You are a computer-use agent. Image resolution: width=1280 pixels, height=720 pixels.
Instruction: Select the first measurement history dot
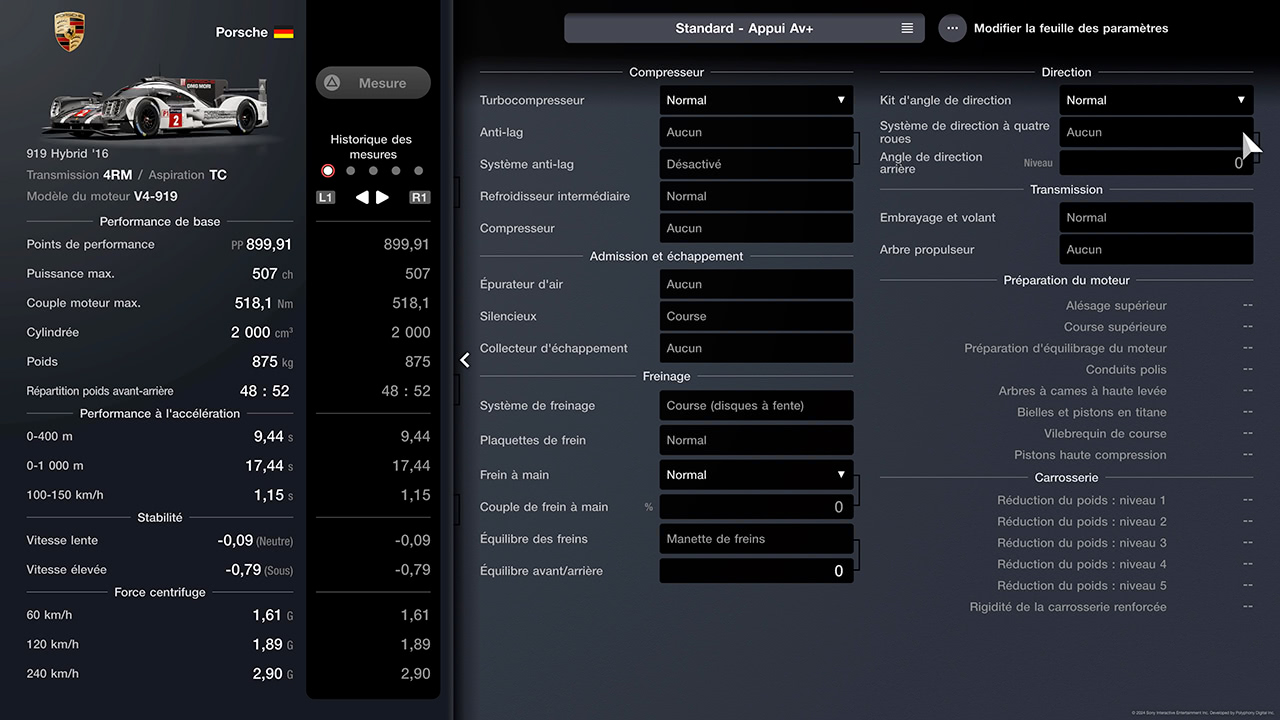[328, 171]
